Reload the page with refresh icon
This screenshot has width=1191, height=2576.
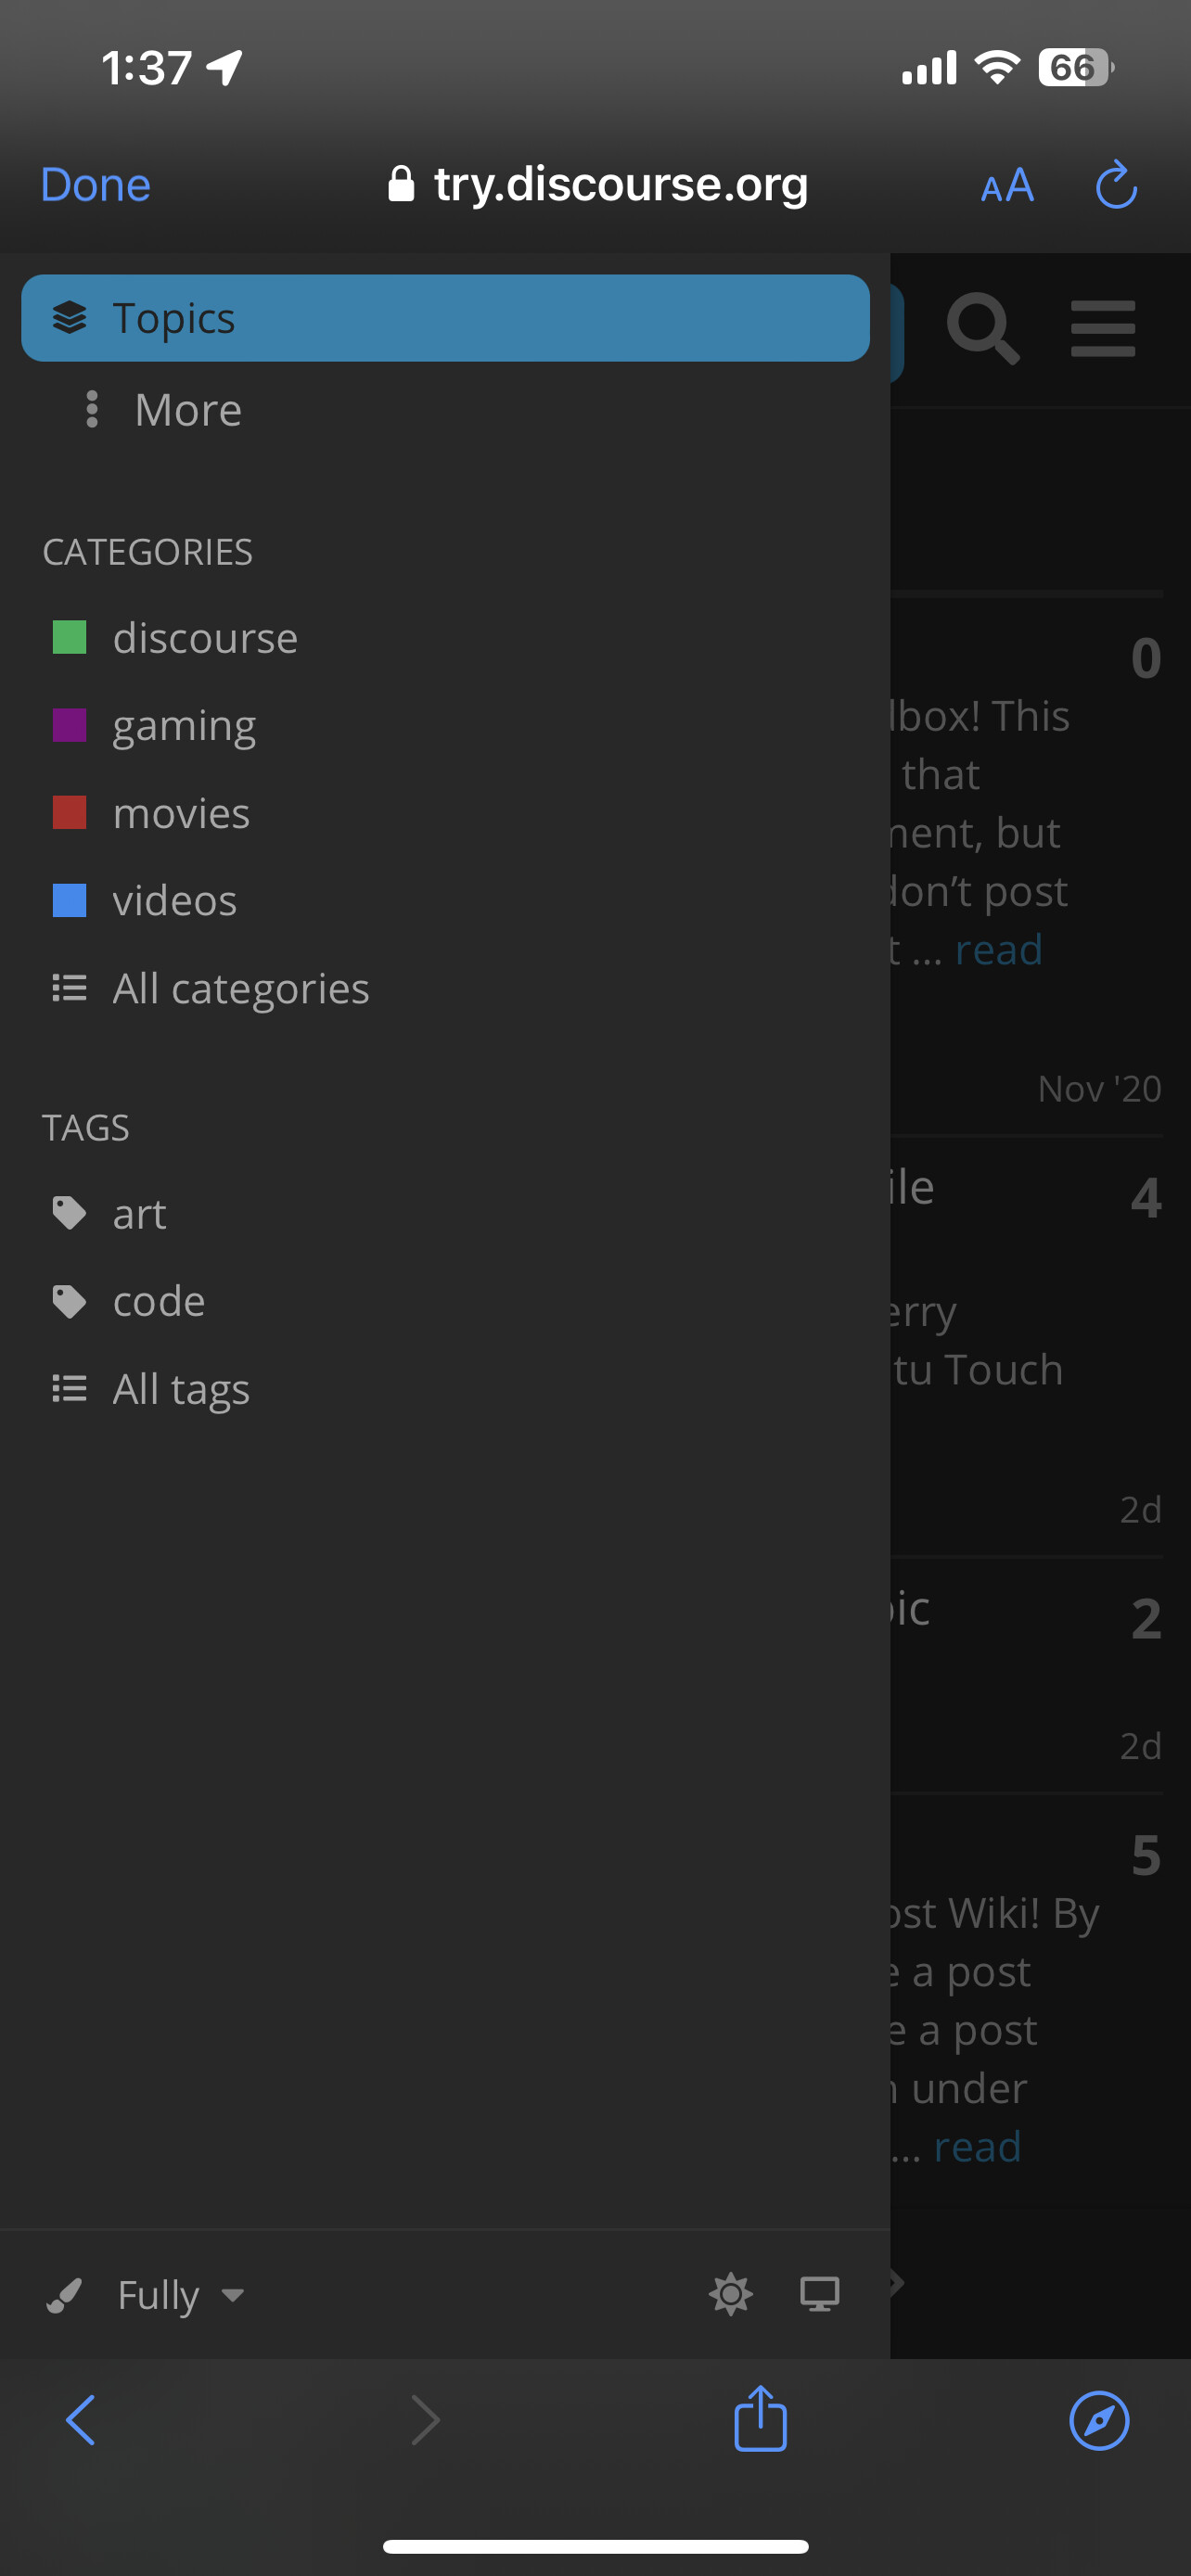(x=1116, y=185)
